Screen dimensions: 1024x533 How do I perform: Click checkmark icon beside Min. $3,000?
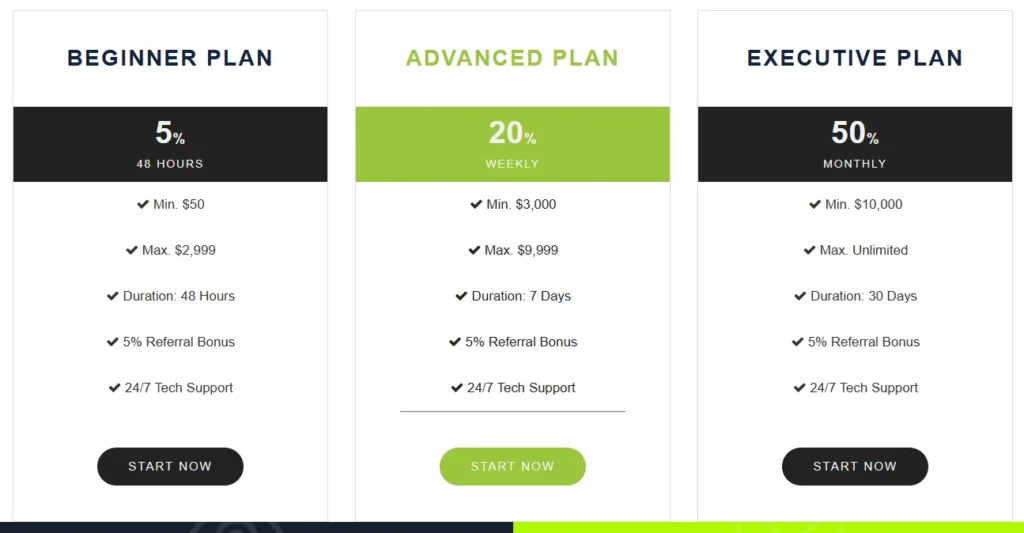click(x=476, y=204)
